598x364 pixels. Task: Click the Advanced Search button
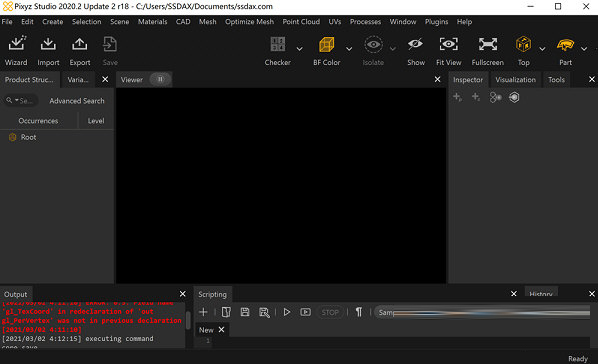pyautogui.click(x=77, y=101)
